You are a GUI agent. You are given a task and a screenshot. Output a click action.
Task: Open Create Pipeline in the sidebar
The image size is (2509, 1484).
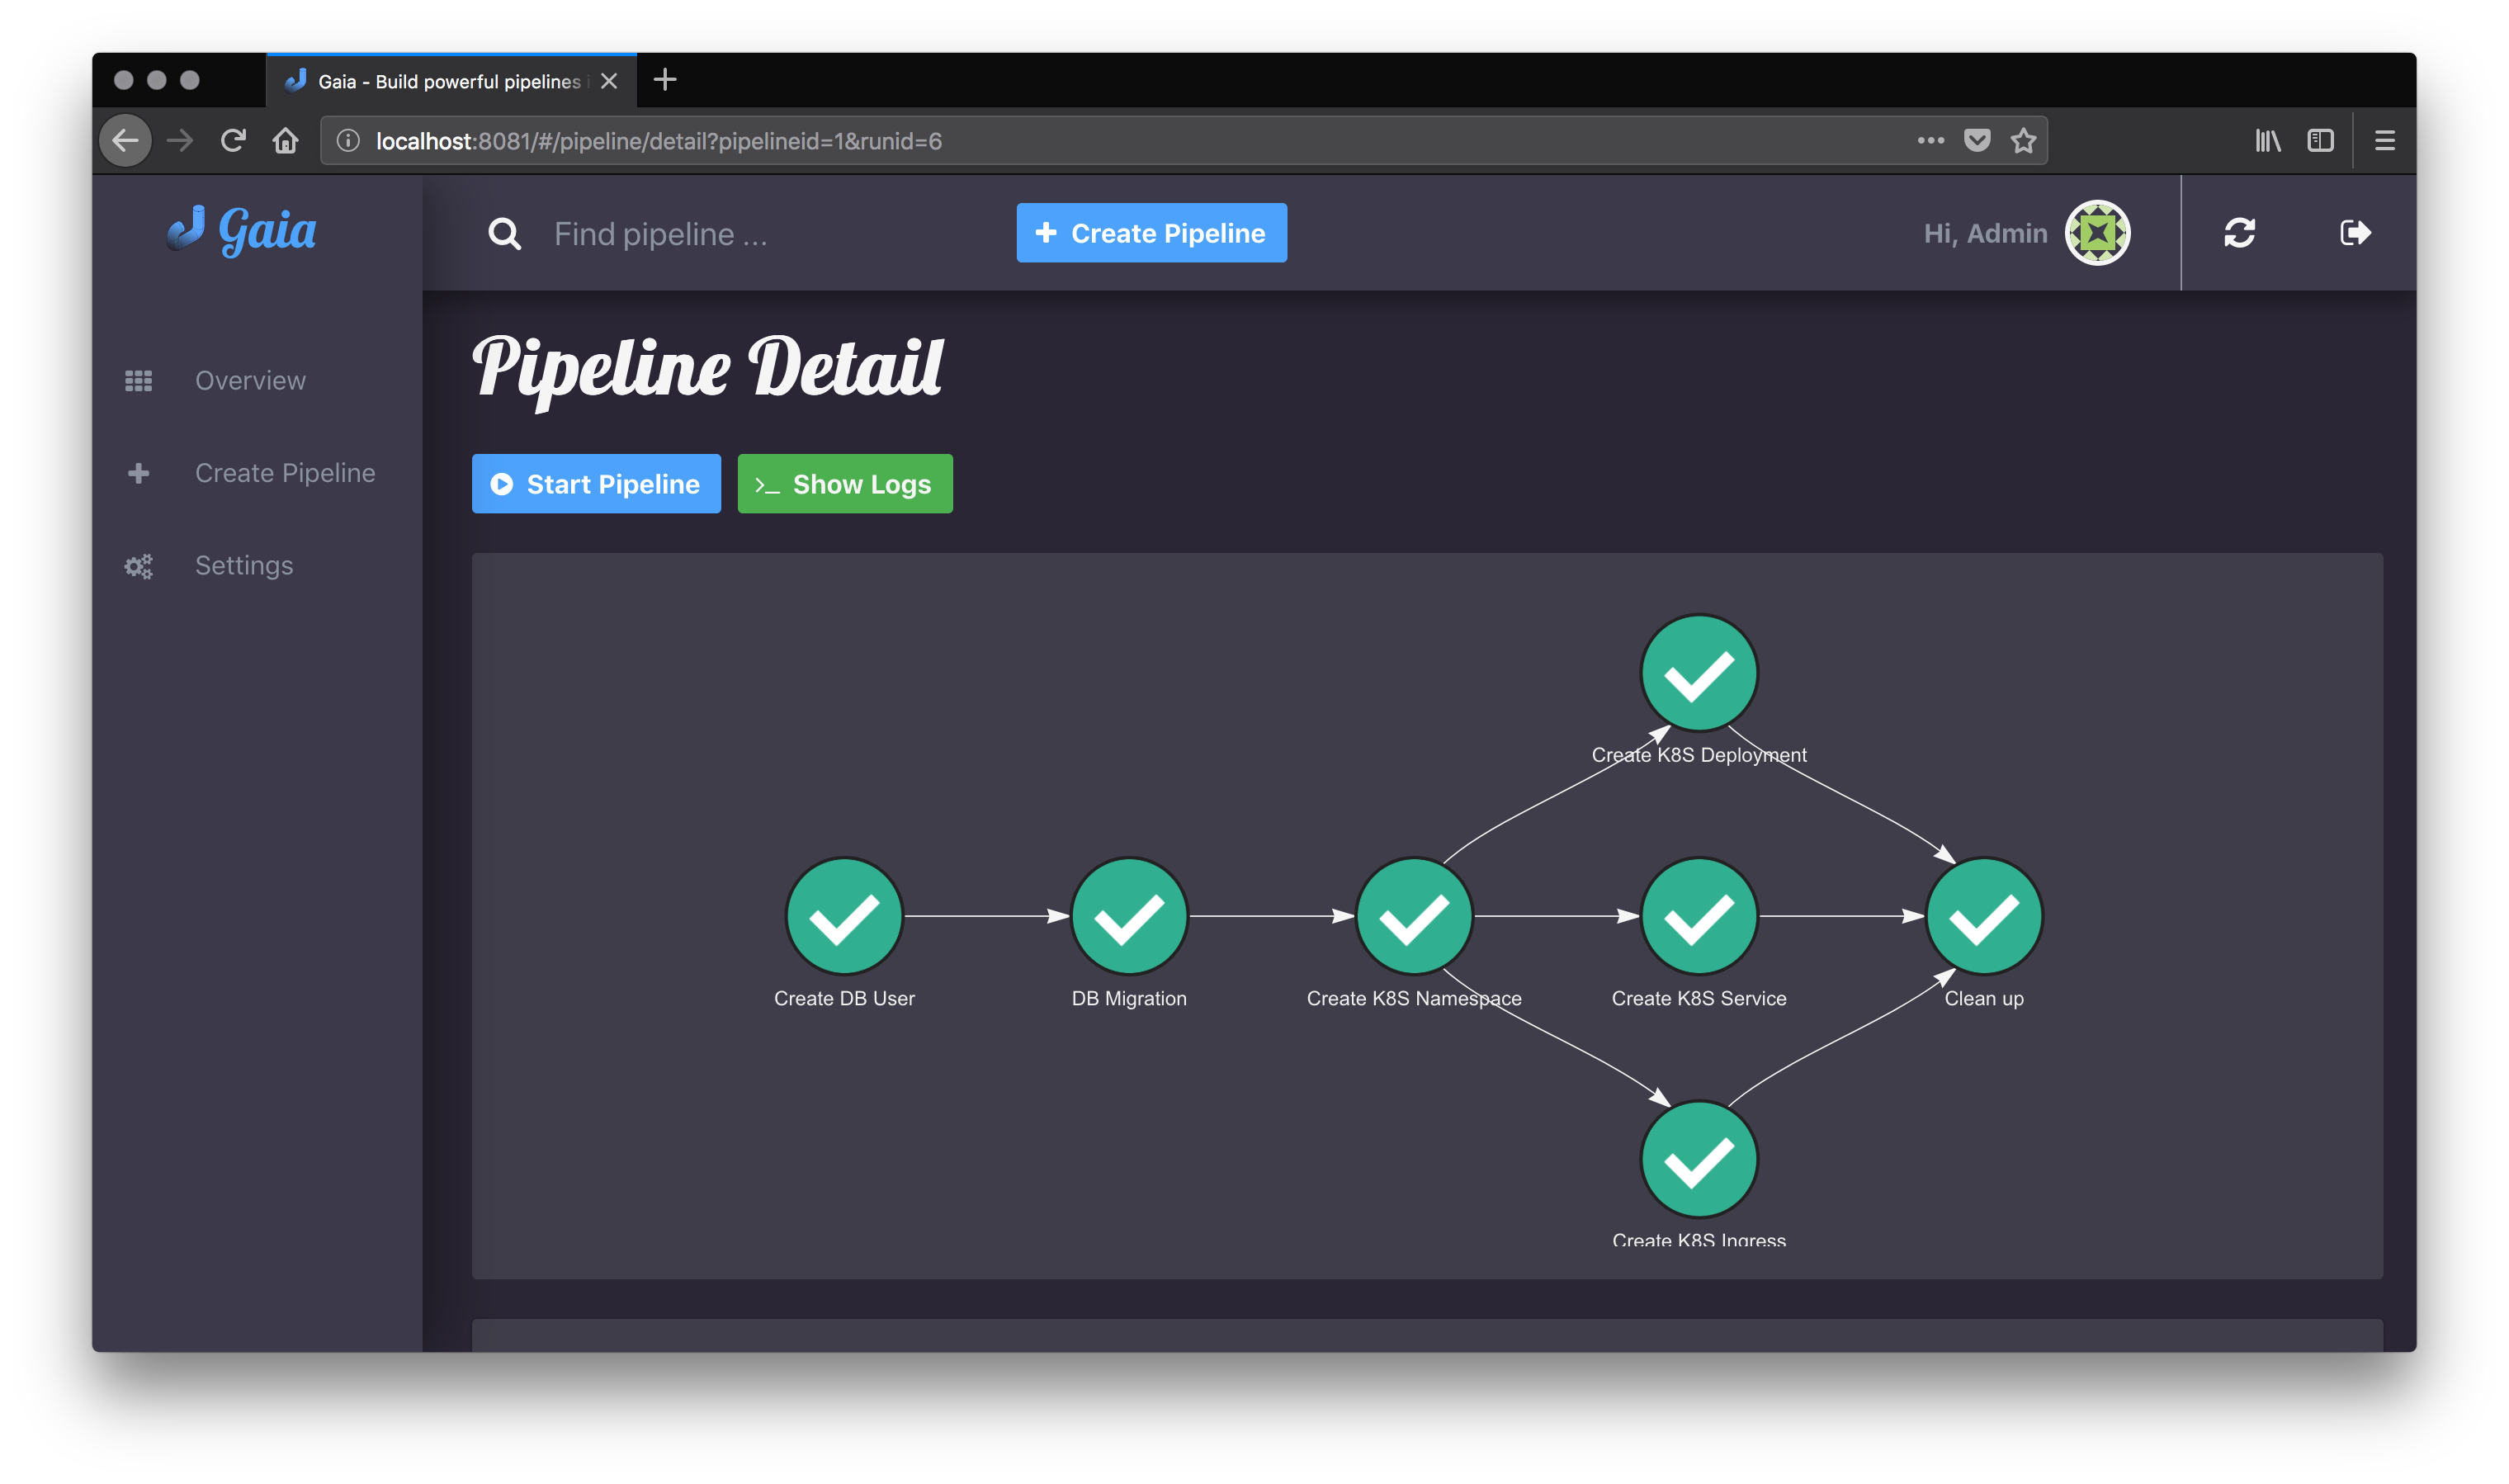tap(285, 473)
